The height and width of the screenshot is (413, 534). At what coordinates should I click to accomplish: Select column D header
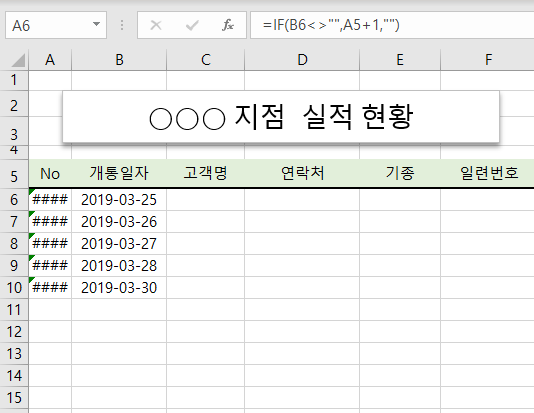[302, 60]
